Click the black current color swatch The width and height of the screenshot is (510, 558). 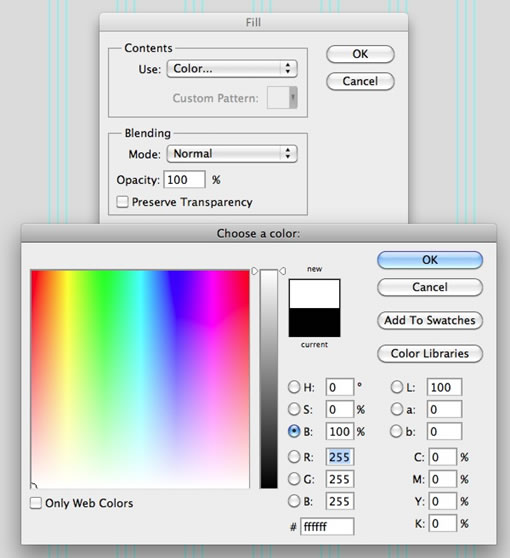pyautogui.click(x=314, y=322)
